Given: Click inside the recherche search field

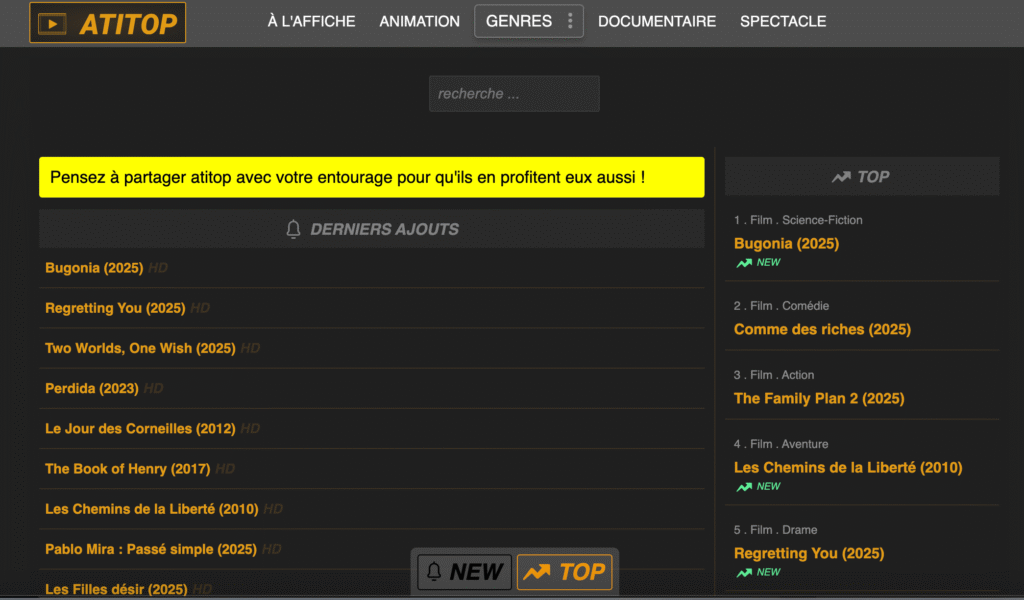Looking at the screenshot, I should (513, 93).
